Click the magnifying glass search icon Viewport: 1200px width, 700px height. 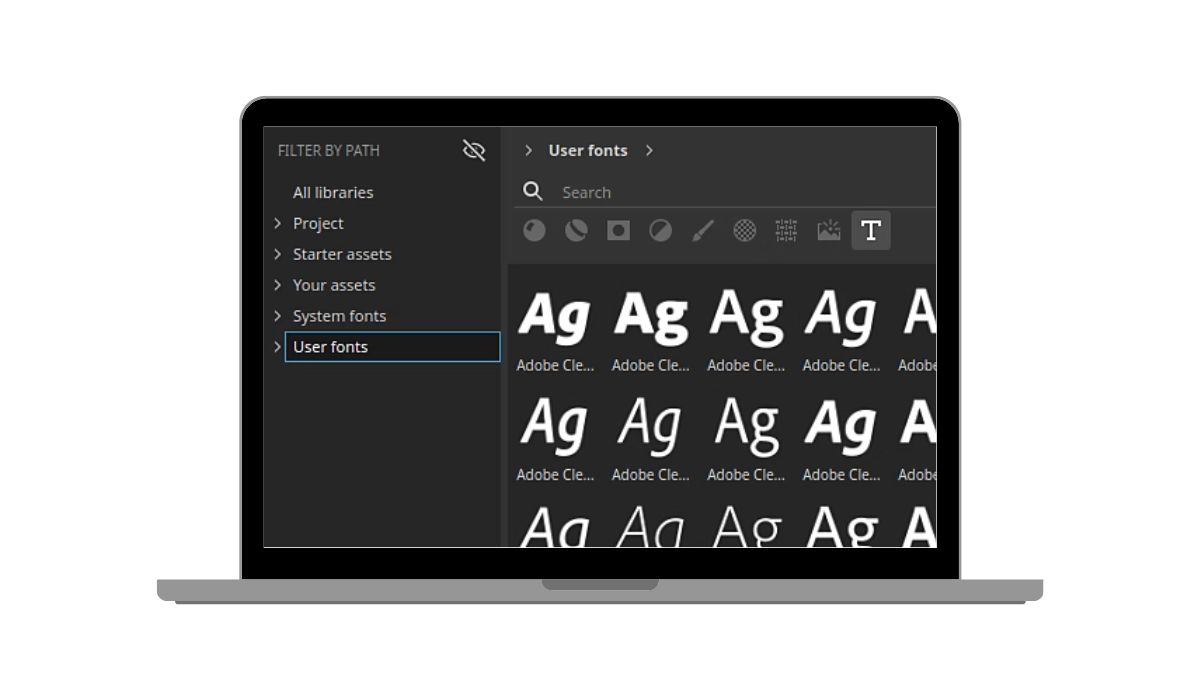coord(533,191)
